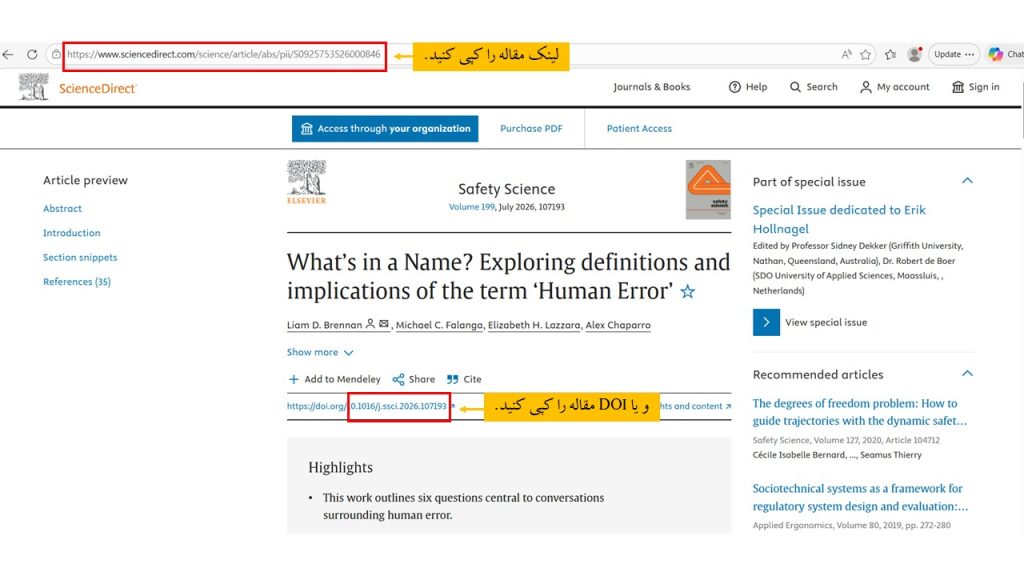Click author person icon after Liam D. Brennan
The image size is (1024, 576).
370,324
